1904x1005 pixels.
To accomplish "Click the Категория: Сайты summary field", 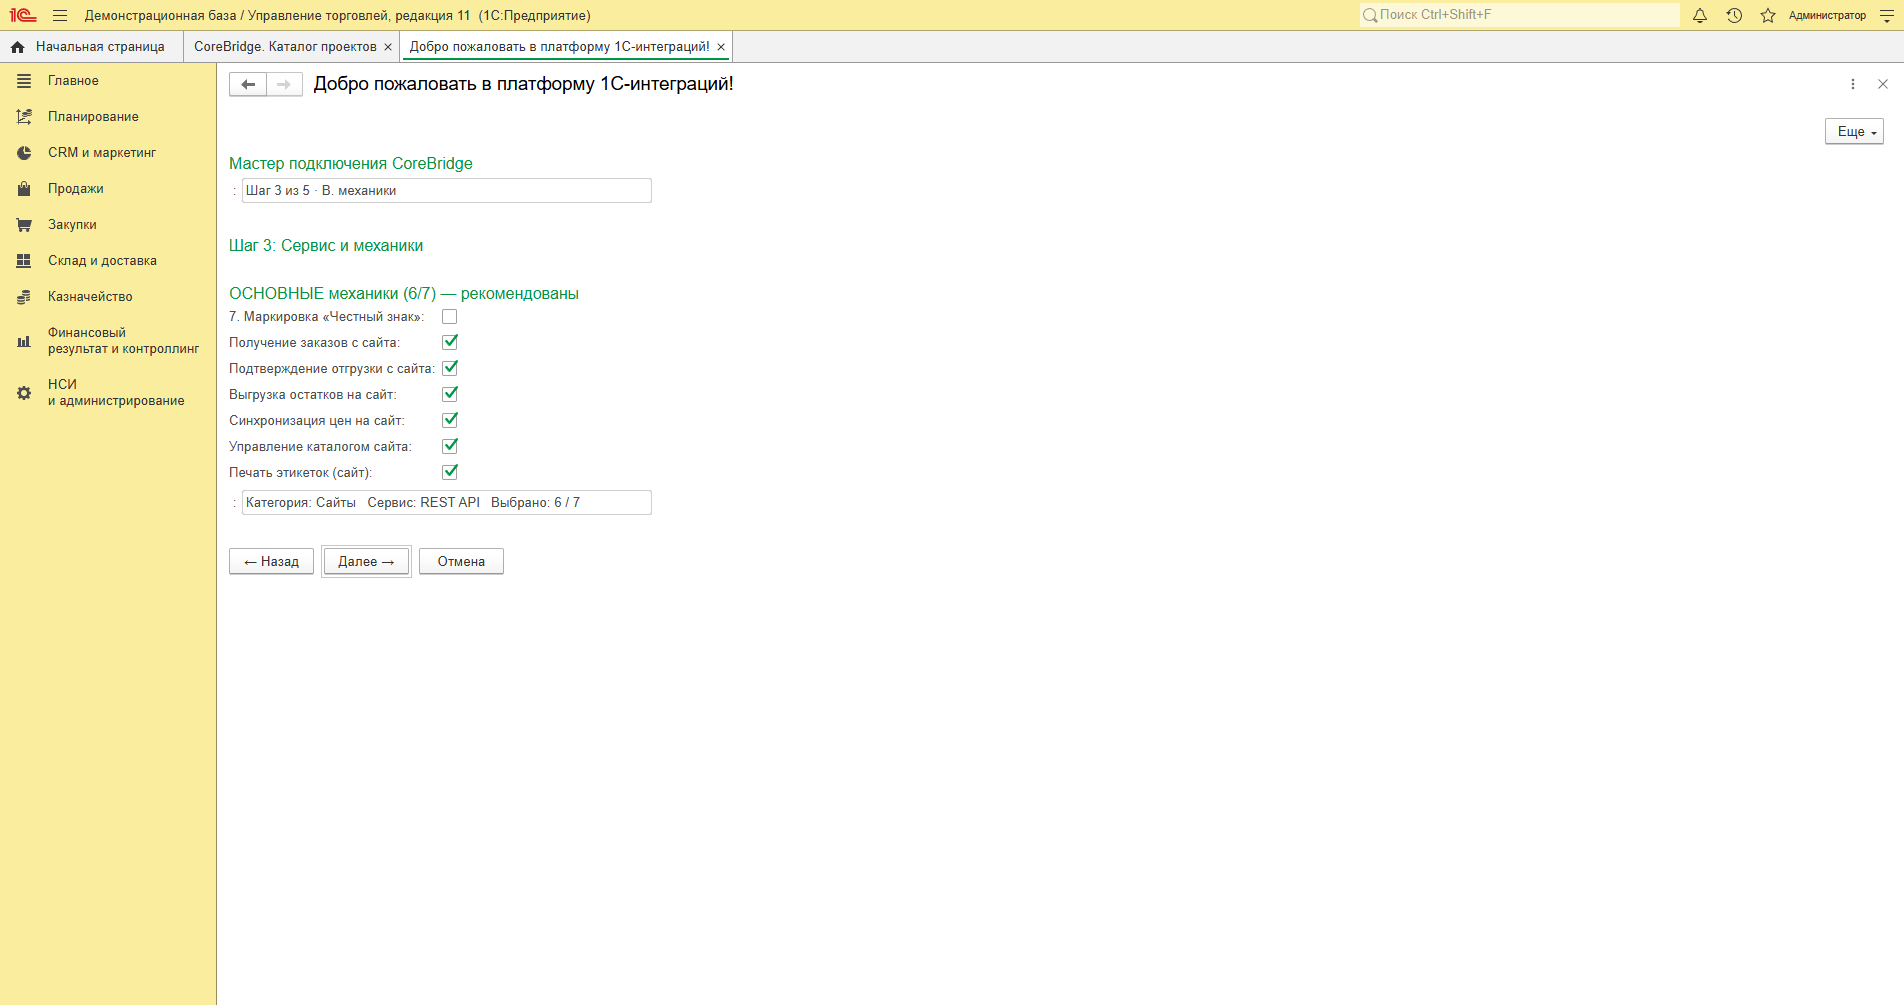I will coord(446,503).
